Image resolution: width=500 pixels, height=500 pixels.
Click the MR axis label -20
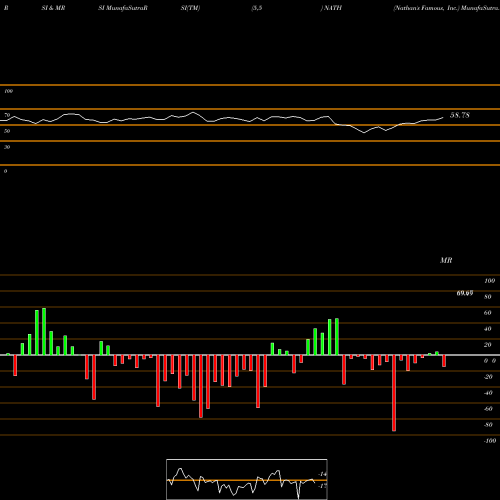(488, 377)
